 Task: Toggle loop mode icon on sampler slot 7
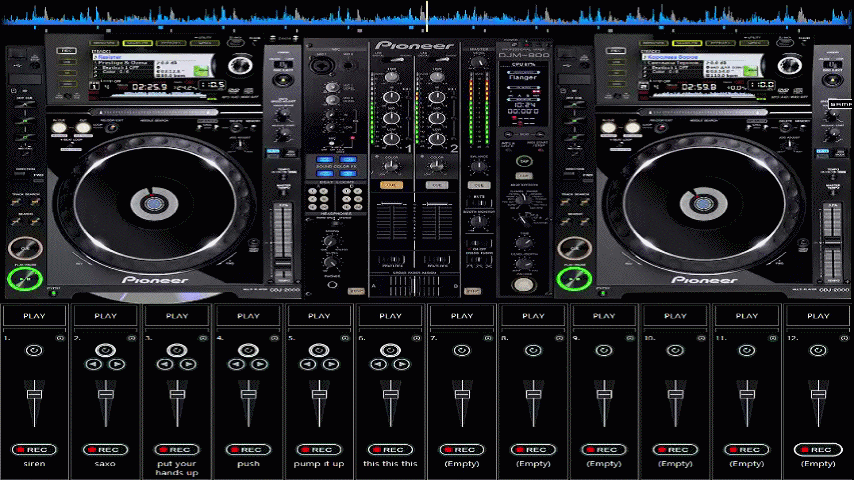point(462,350)
